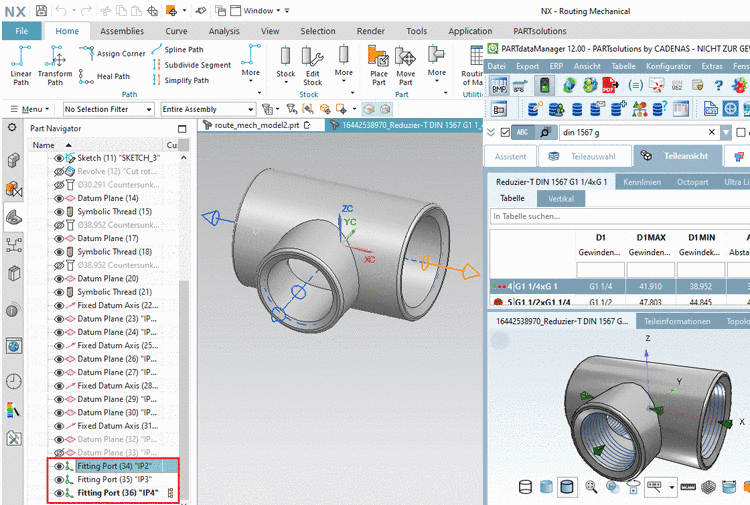Toggle visibility of Fitting Port (34) "IP2"

tap(59, 466)
